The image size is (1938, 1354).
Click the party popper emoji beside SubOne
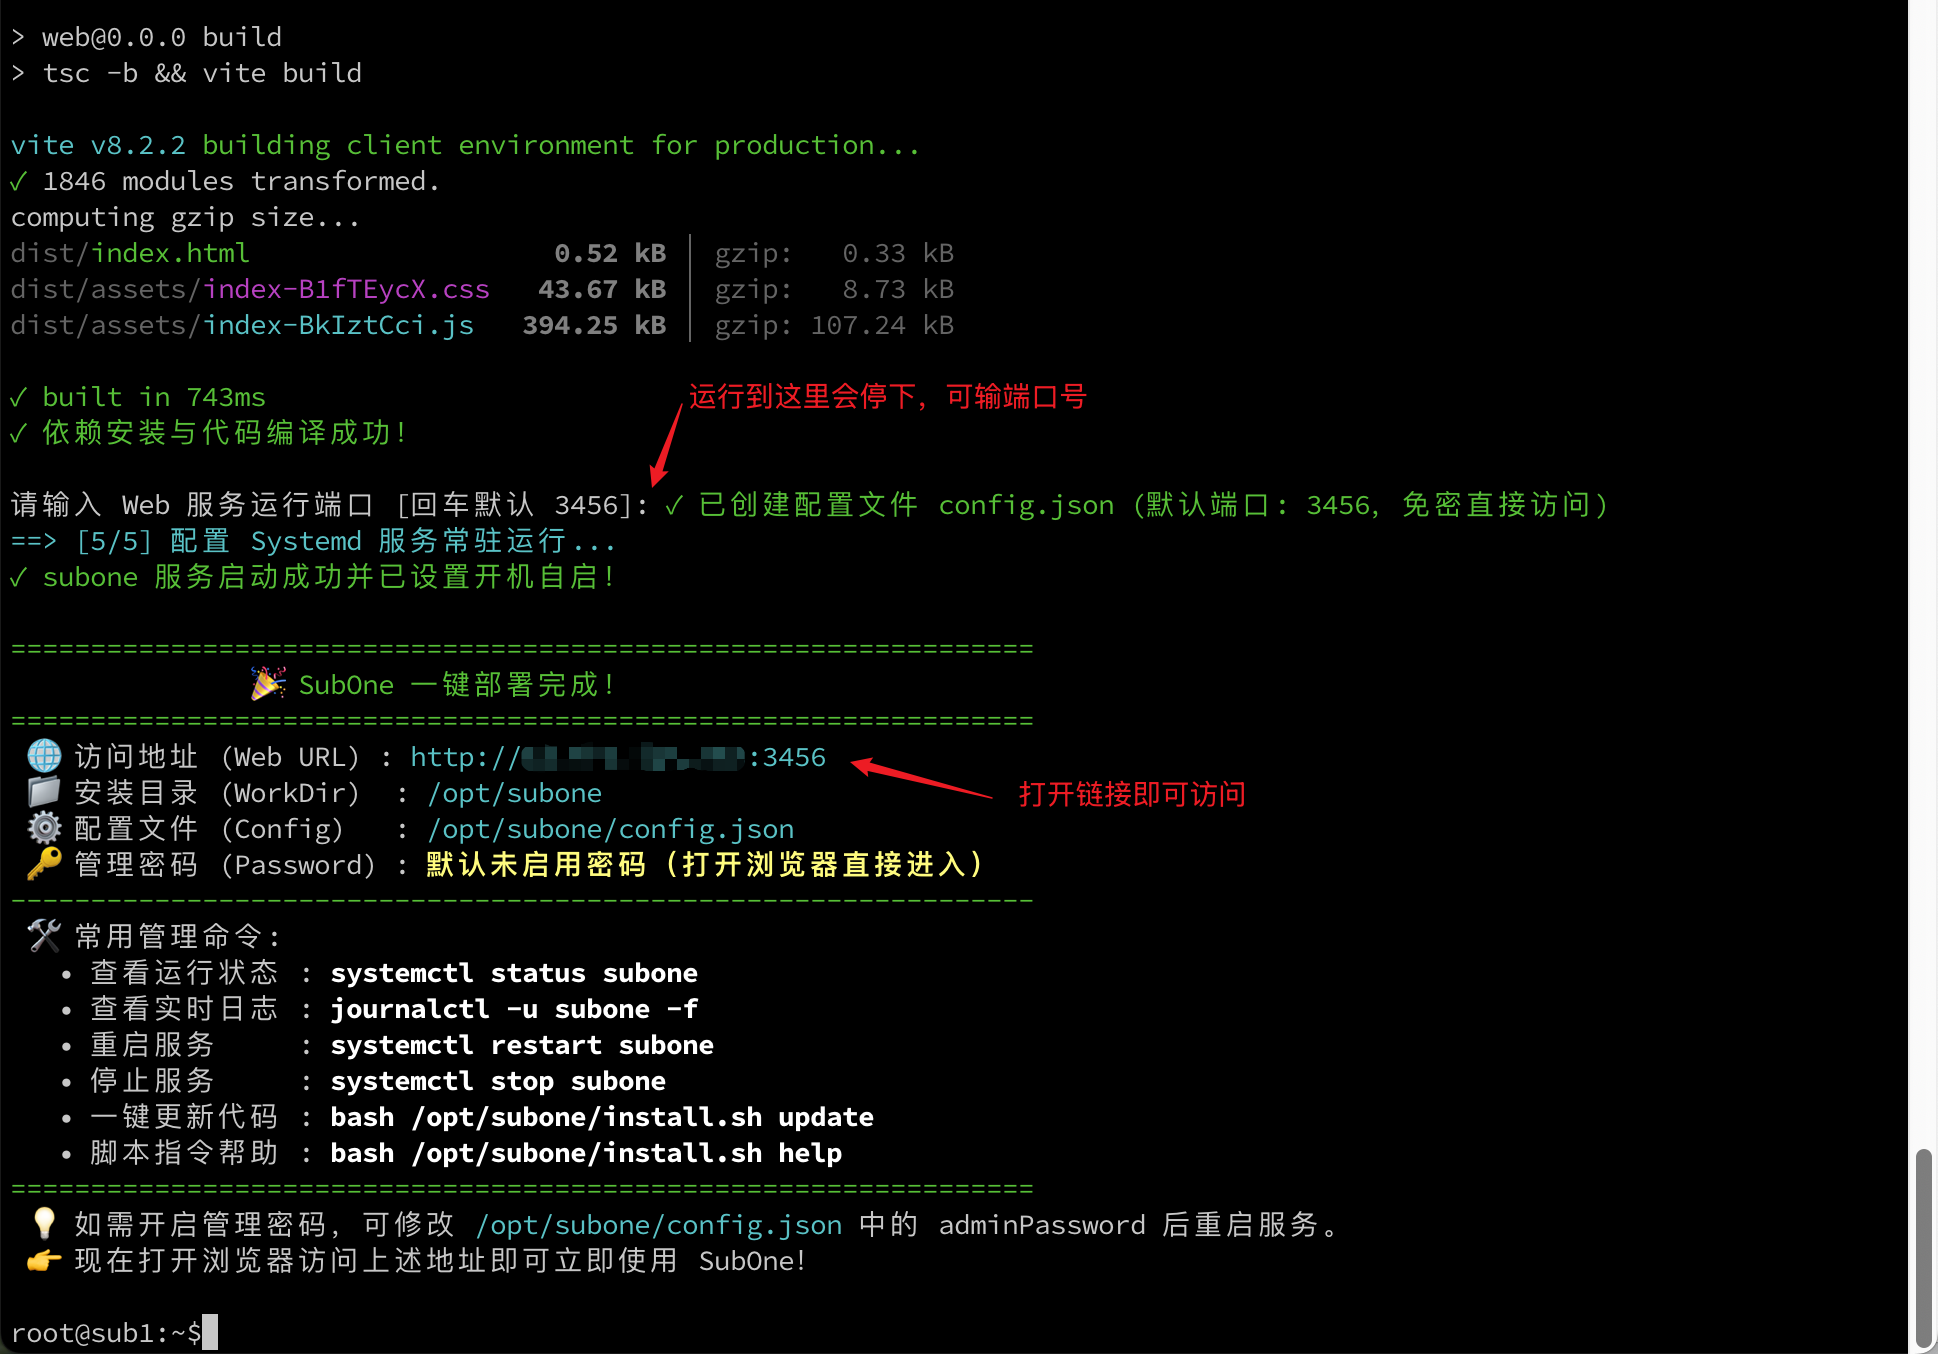[268, 684]
